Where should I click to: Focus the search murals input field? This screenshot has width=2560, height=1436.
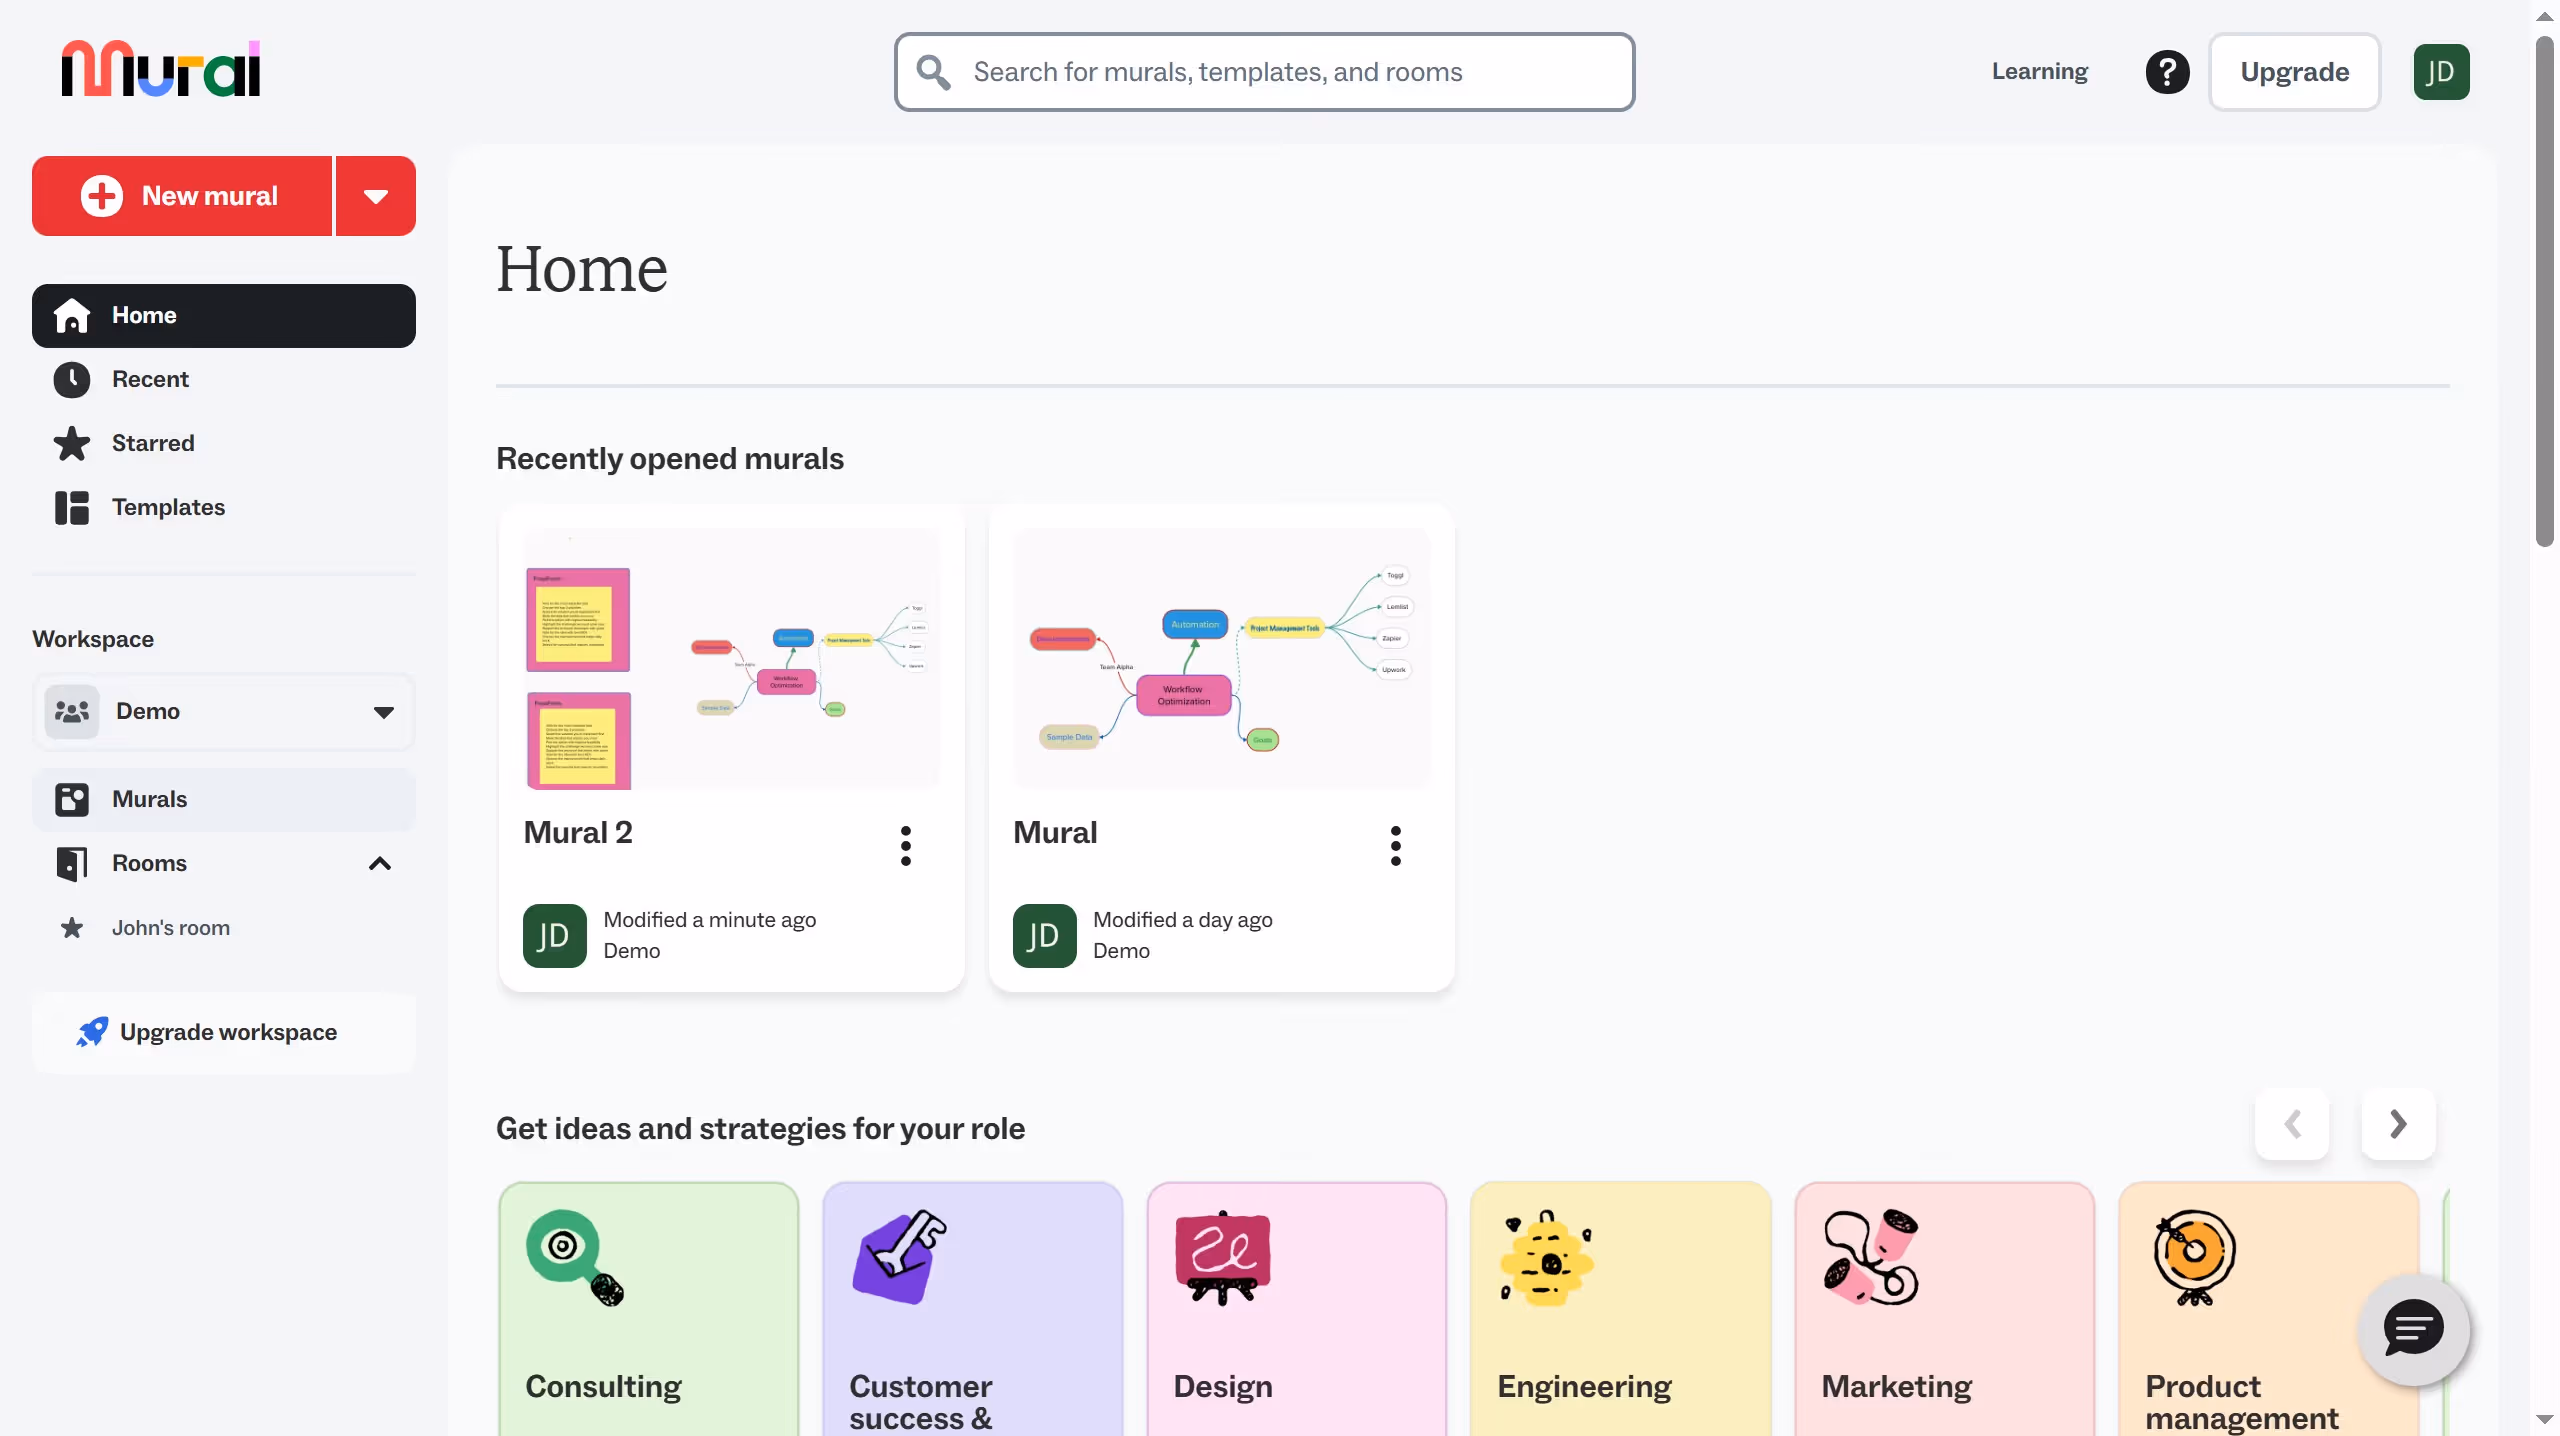pyautogui.click(x=1265, y=72)
